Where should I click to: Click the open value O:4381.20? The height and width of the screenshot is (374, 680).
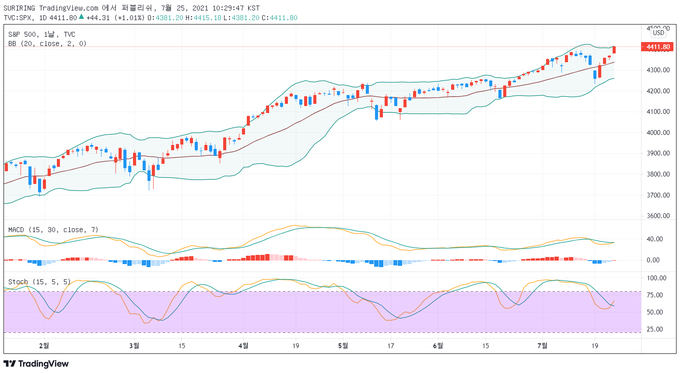[166, 18]
